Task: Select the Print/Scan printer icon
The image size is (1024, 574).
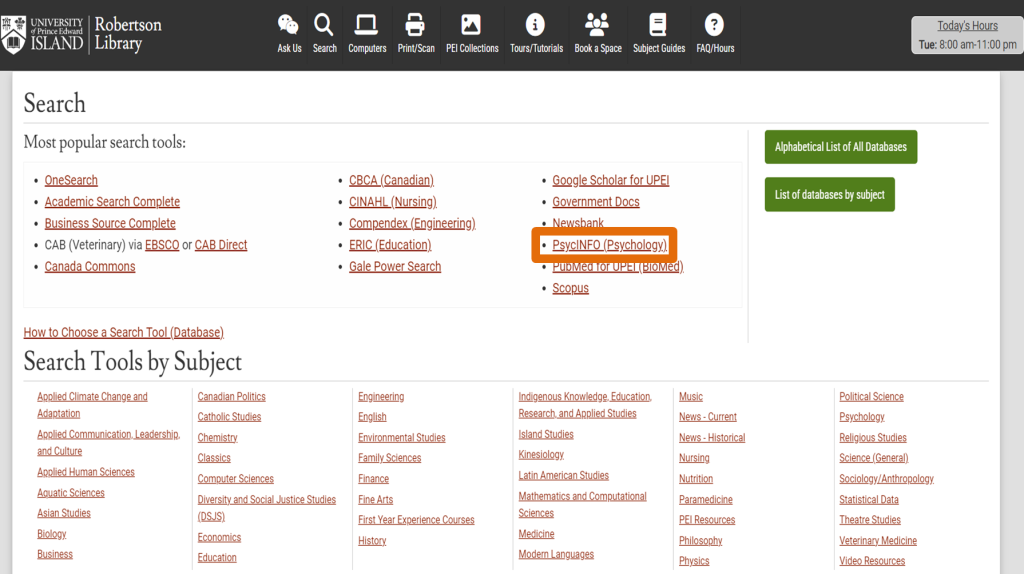Action: point(416,26)
